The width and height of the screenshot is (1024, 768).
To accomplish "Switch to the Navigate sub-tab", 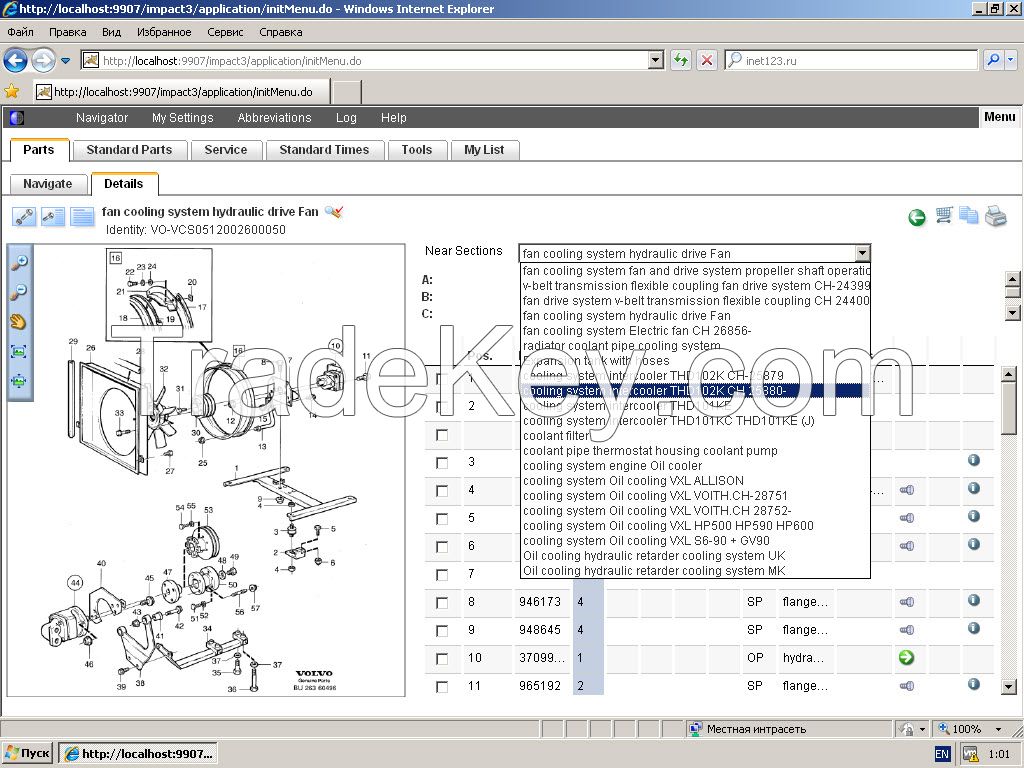I will (x=48, y=184).
